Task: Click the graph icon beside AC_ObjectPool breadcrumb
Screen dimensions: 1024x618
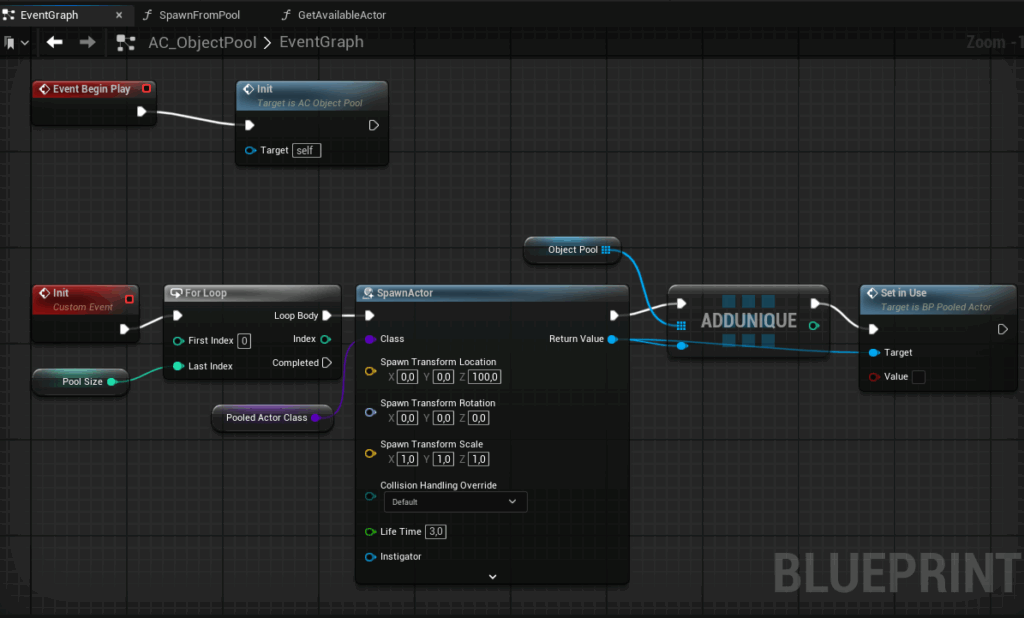Action: 125,42
